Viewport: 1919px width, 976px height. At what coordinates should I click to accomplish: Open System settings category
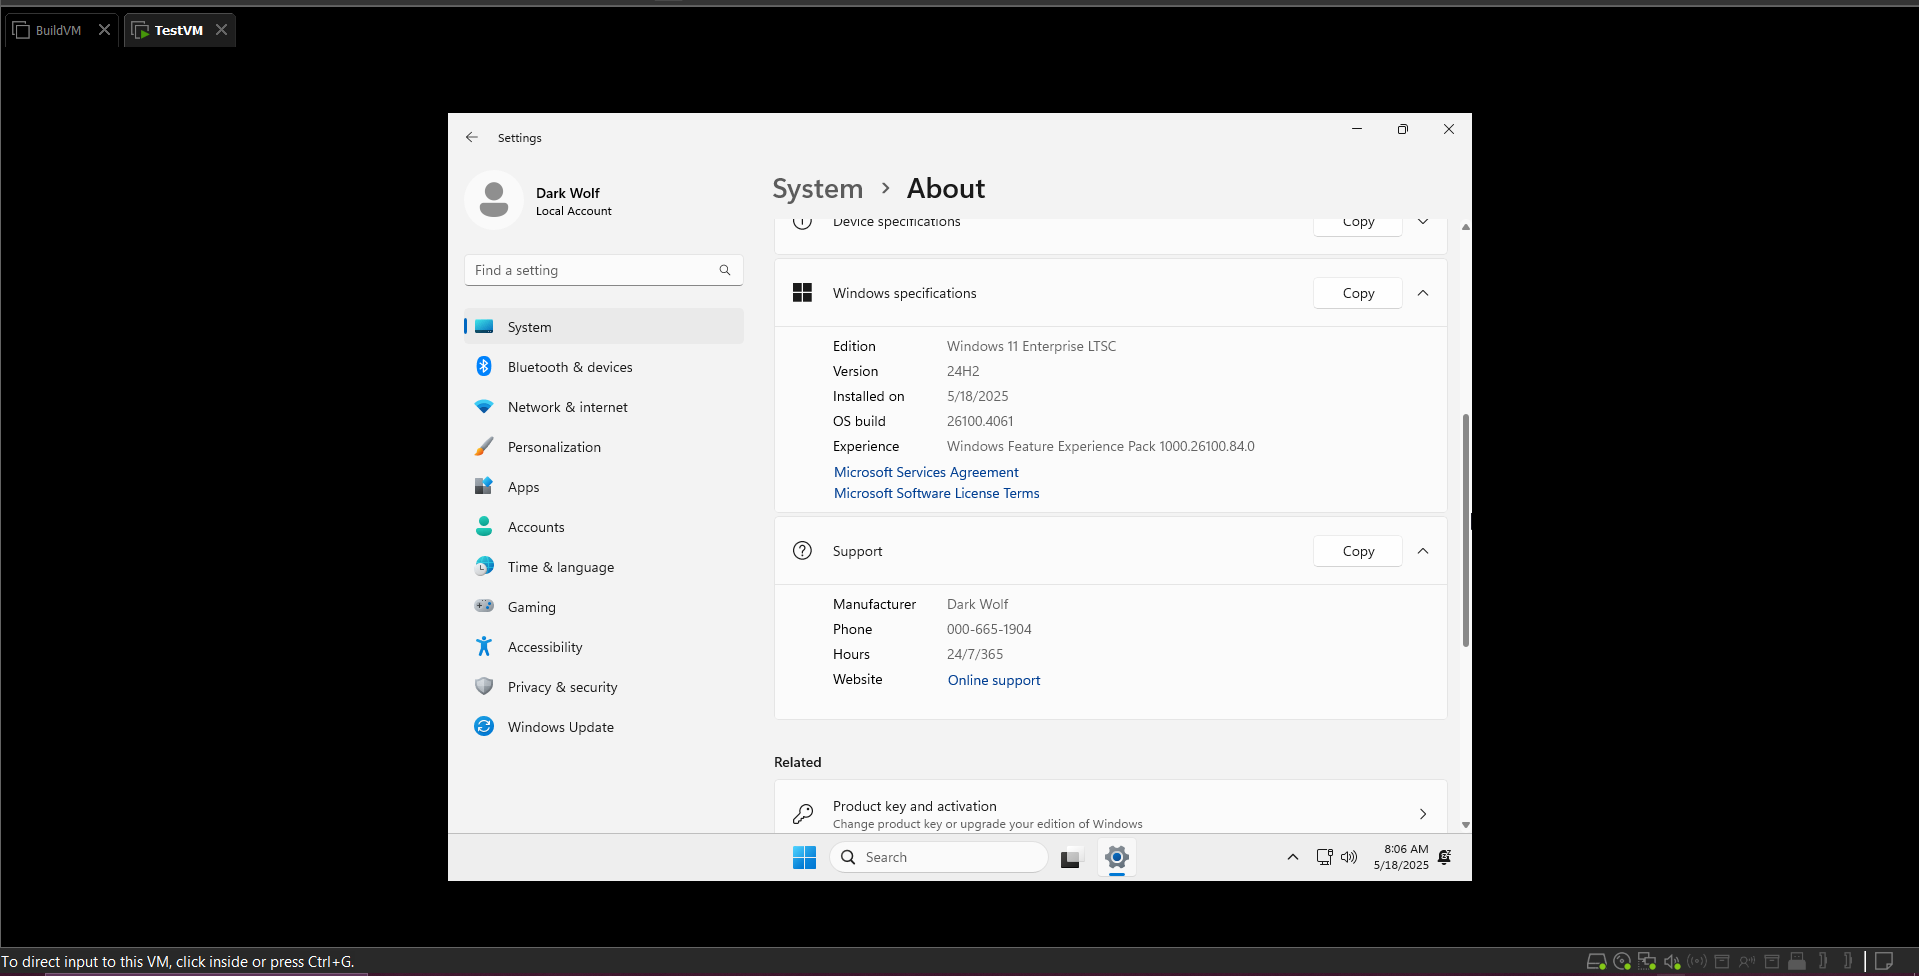604,327
